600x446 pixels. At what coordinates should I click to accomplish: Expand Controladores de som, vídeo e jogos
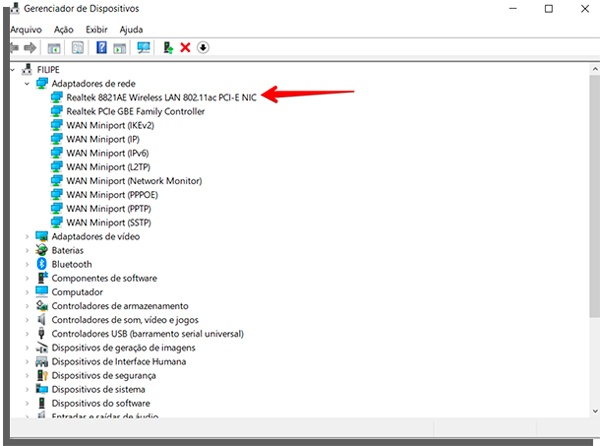click(x=27, y=320)
